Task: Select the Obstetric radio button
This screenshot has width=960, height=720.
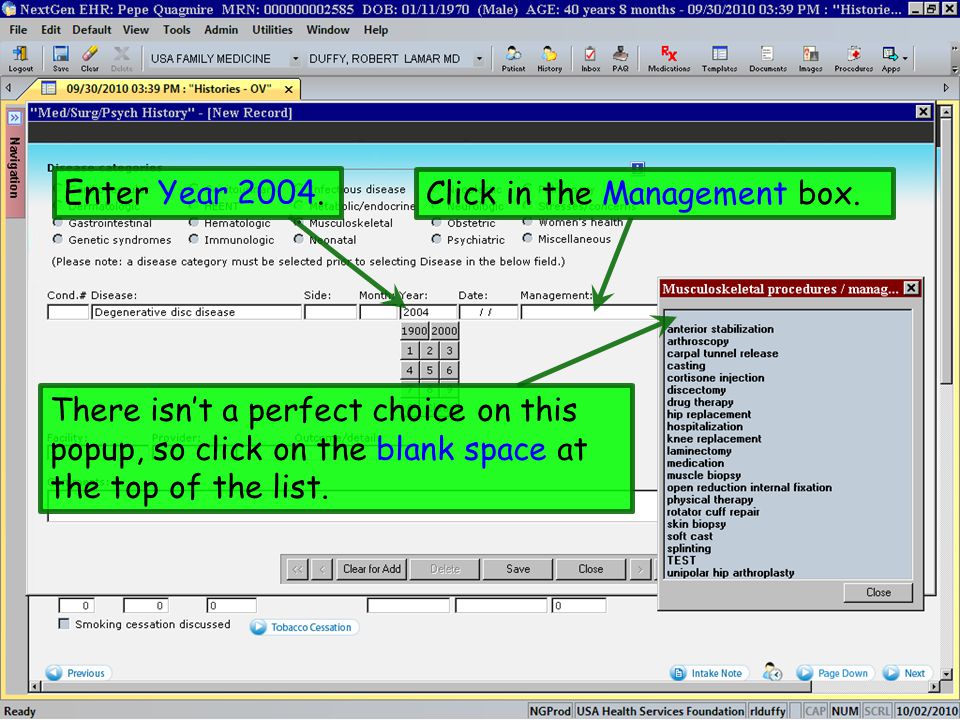Action: coord(436,222)
